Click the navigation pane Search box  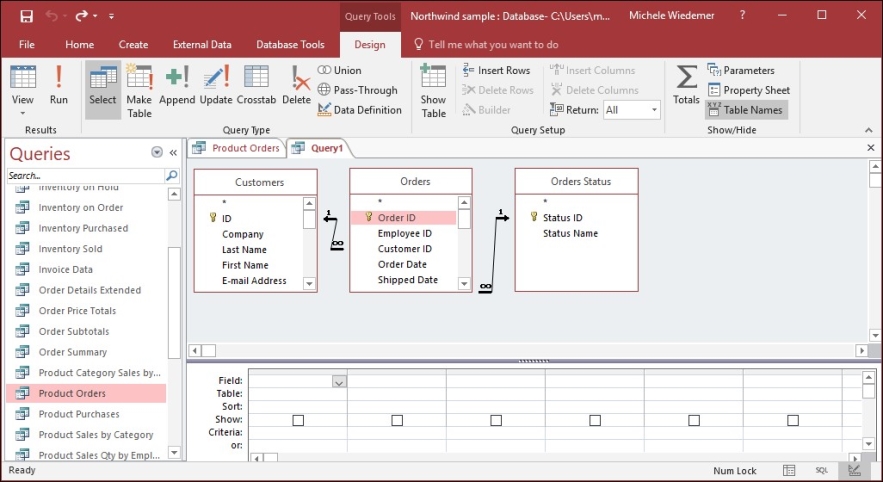point(85,176)
